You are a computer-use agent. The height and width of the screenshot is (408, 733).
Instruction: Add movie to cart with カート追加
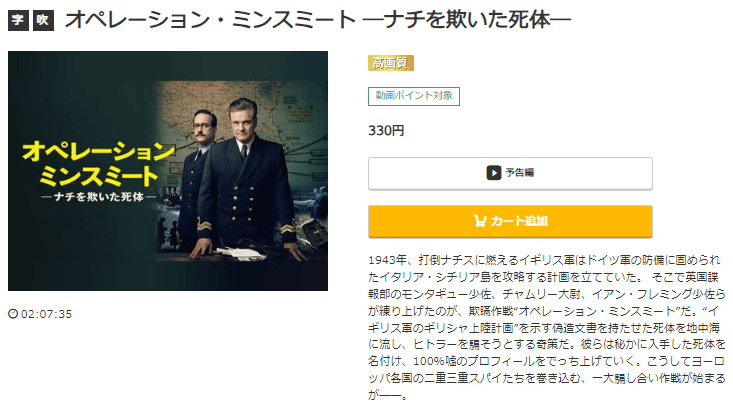[510, 222]
